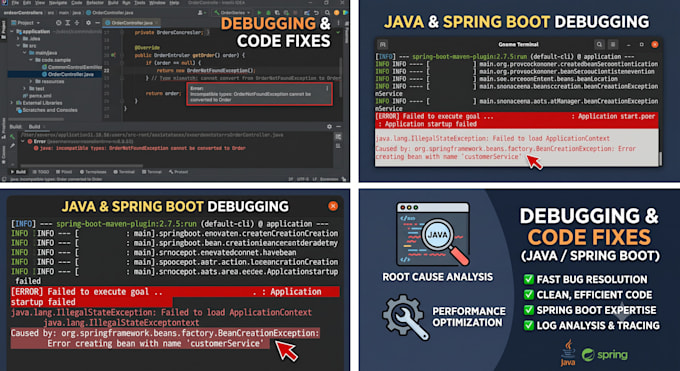Close the orange button on bottom-left debugging panel
The image size is (680, 371).
click(333, 206)
